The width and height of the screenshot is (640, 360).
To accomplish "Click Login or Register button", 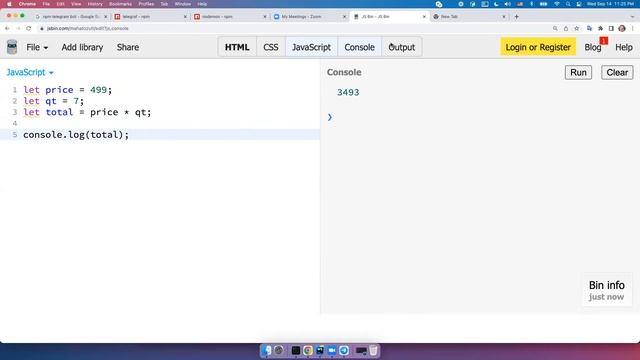I will pyautogui.click(x=538, y=47).
